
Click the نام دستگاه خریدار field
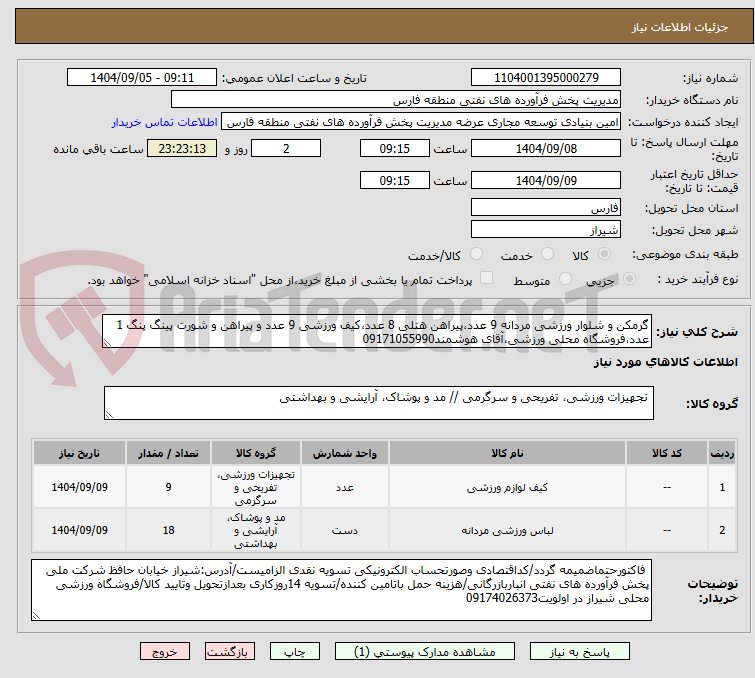396,100
